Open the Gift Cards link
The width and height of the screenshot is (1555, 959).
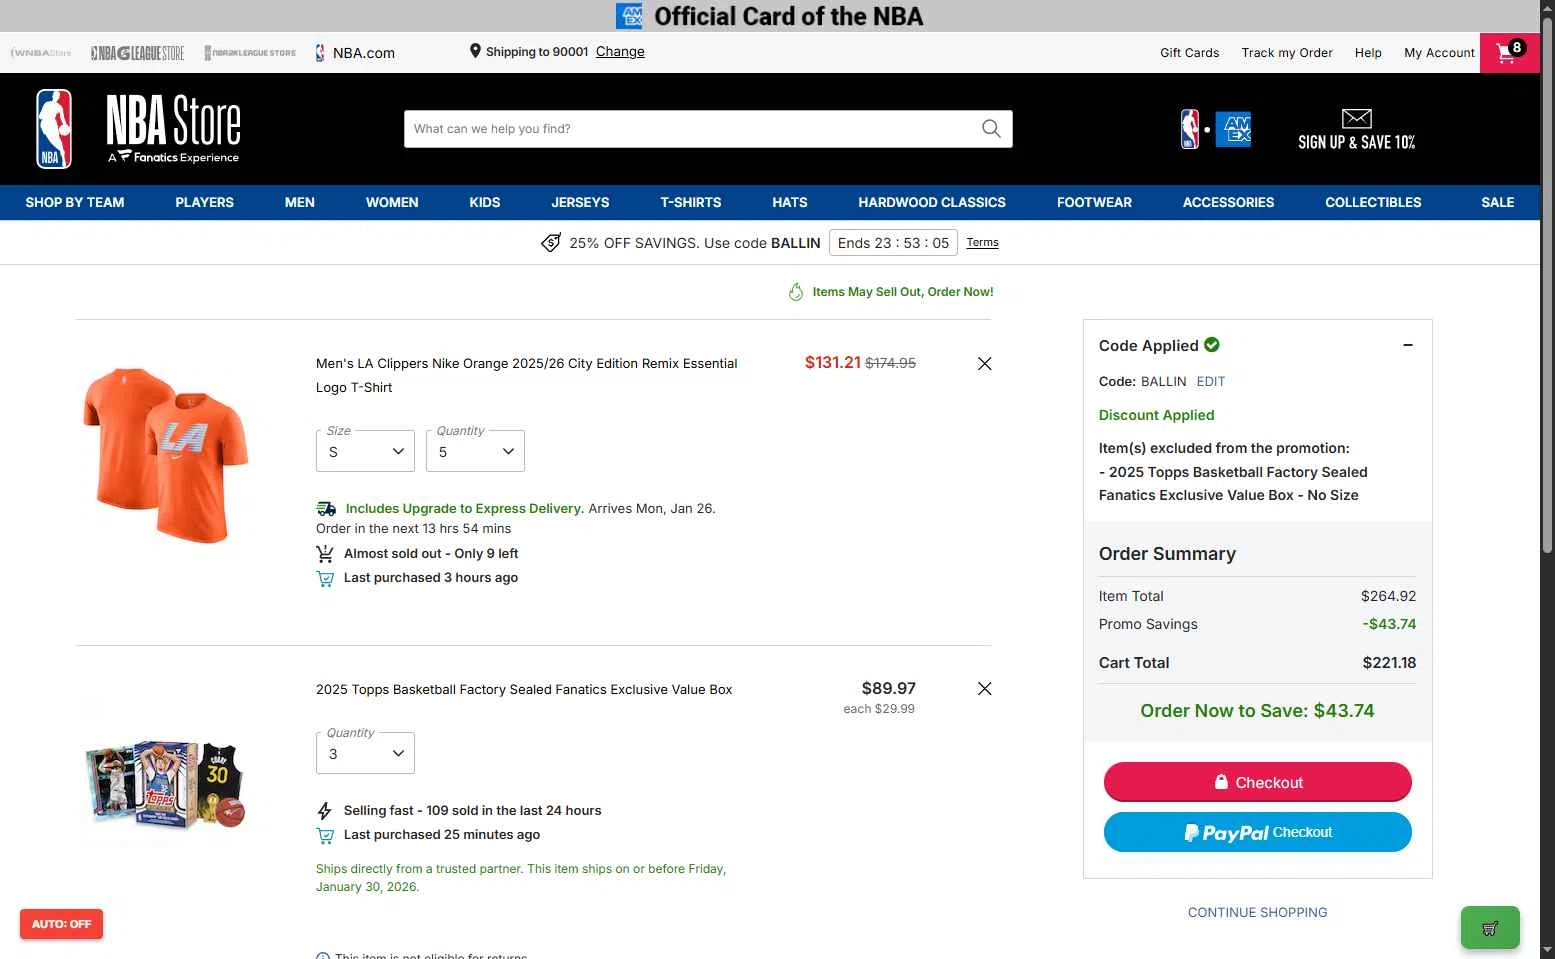(1189, 53)
